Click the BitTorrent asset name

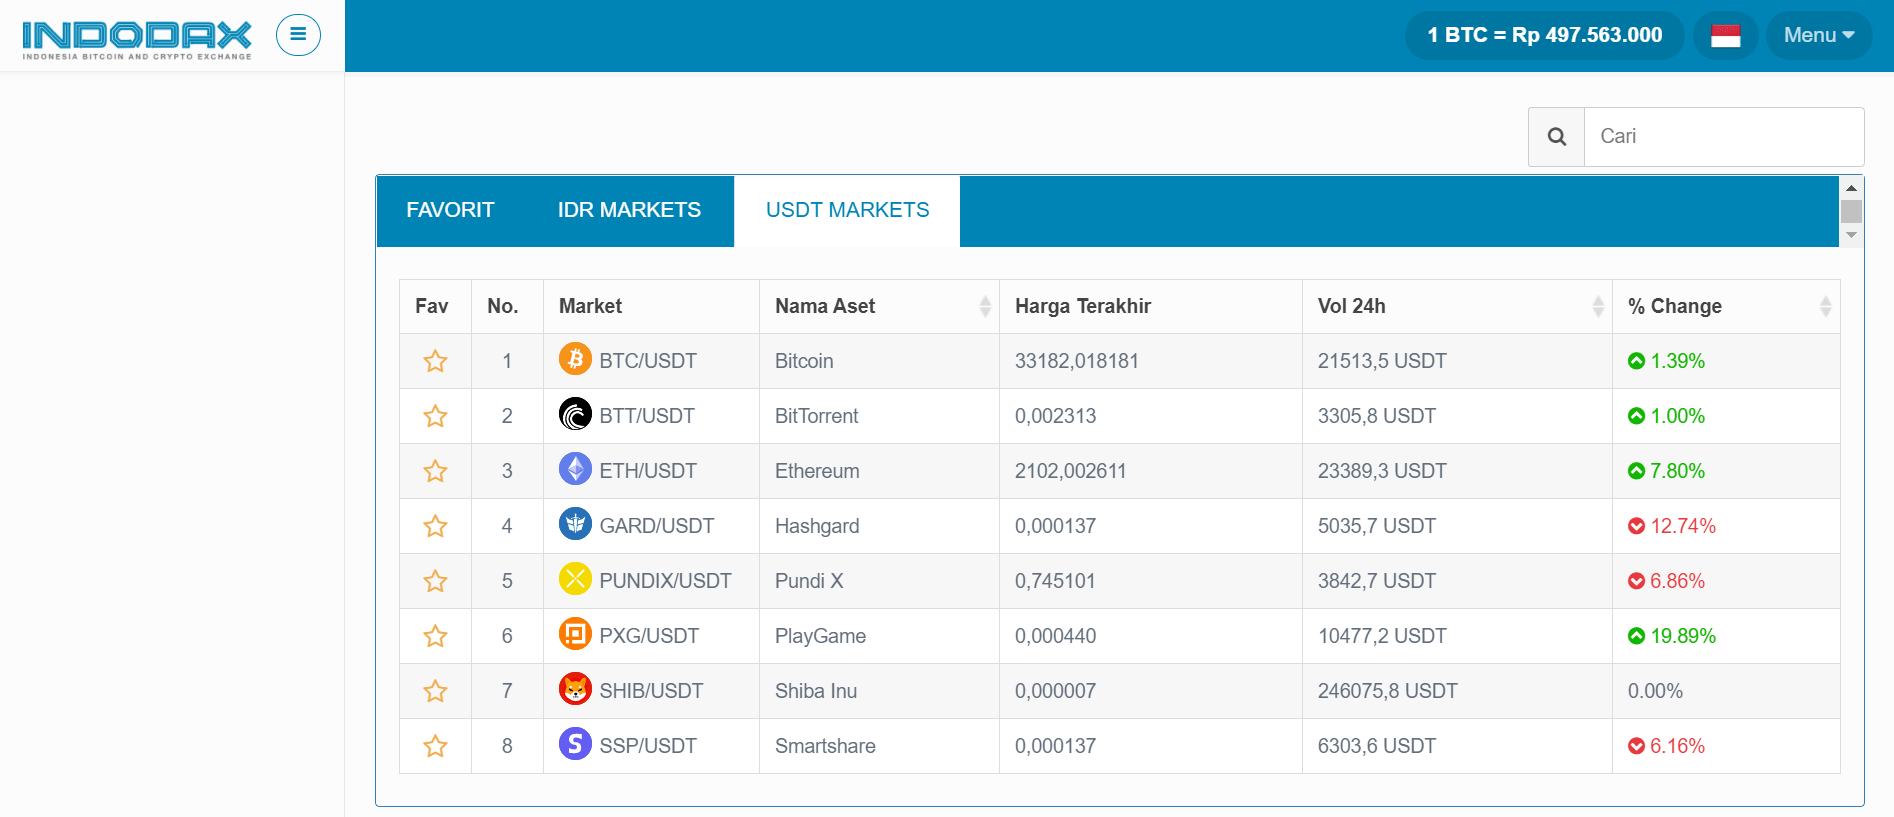click(816, 416)
